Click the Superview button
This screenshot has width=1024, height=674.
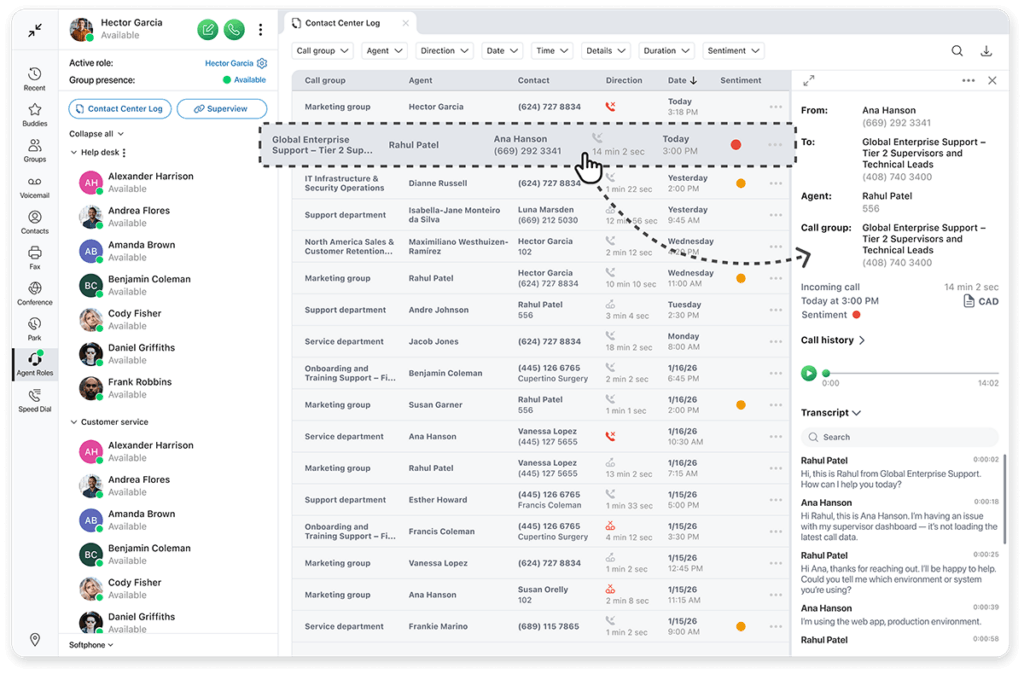coord(222,109)
